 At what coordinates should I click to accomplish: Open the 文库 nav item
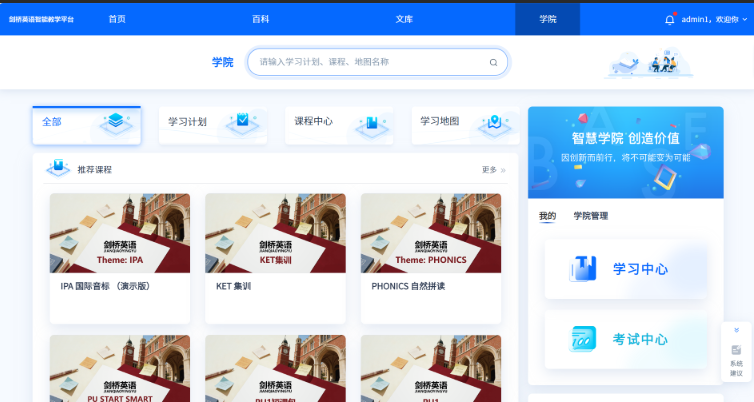(x=404, y=19)
